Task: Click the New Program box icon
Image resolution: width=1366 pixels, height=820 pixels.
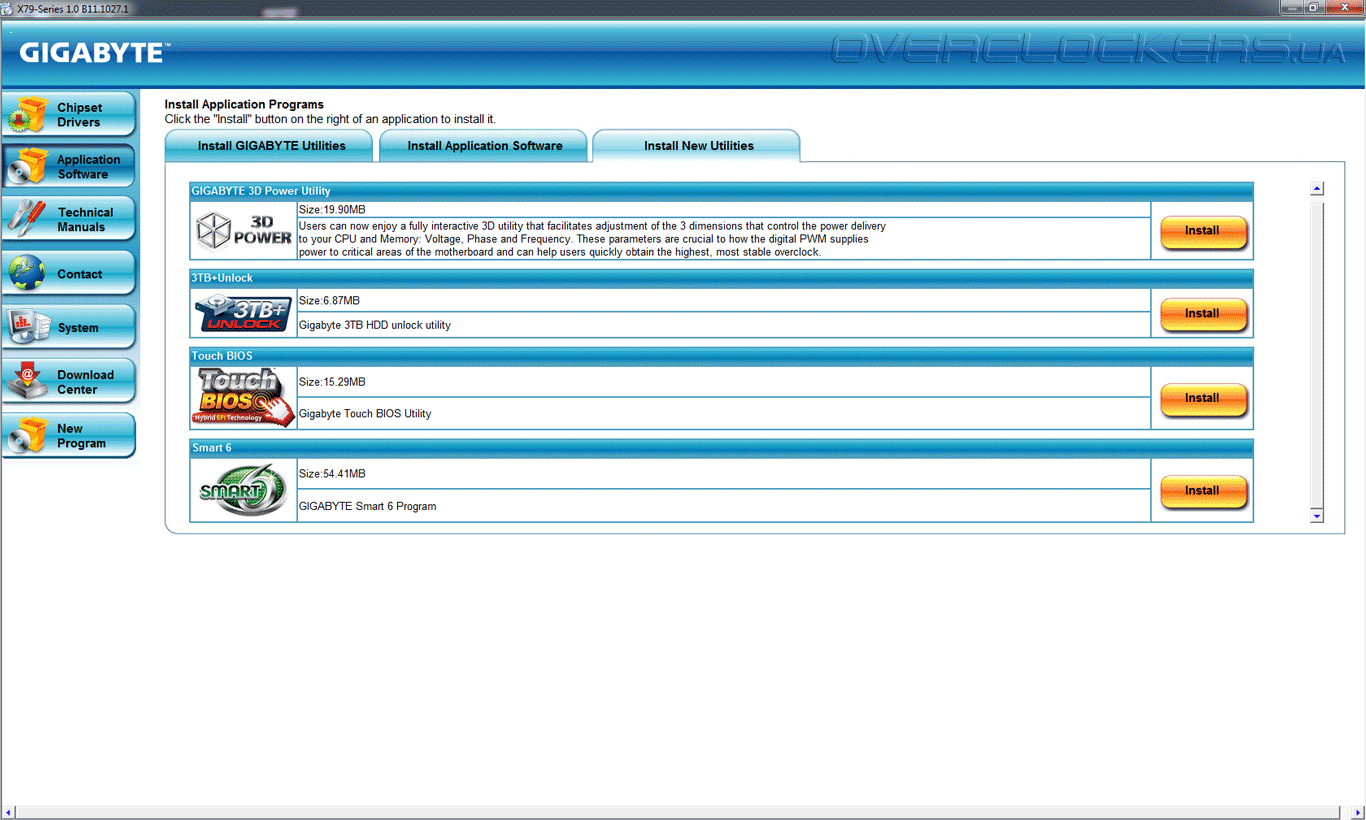Action: [27, 435]
